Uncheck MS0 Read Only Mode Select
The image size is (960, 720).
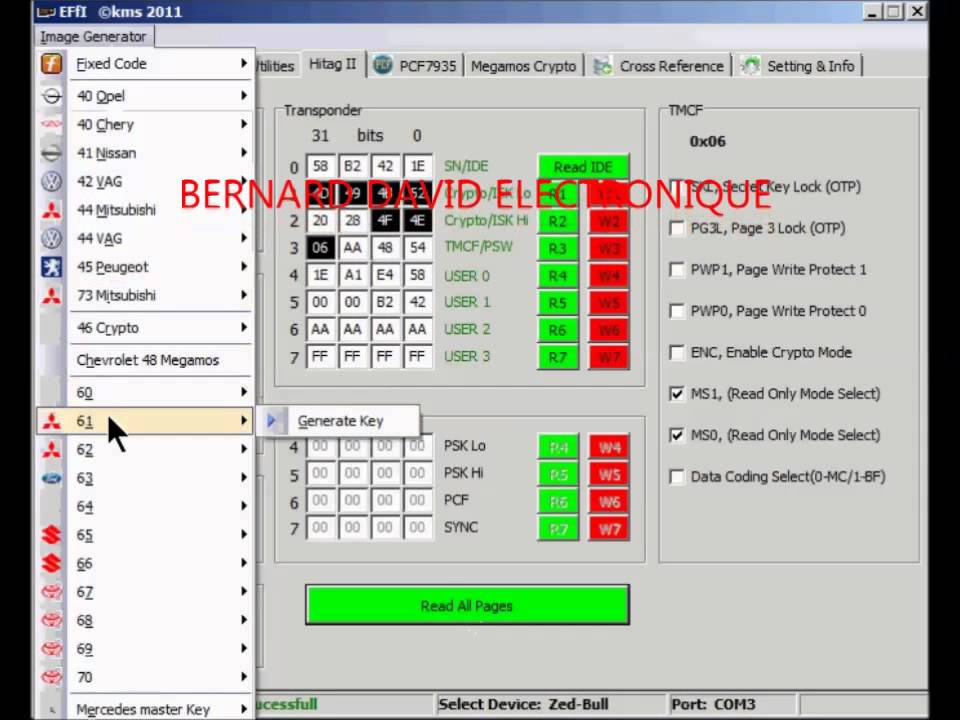[x=677, y=435]
